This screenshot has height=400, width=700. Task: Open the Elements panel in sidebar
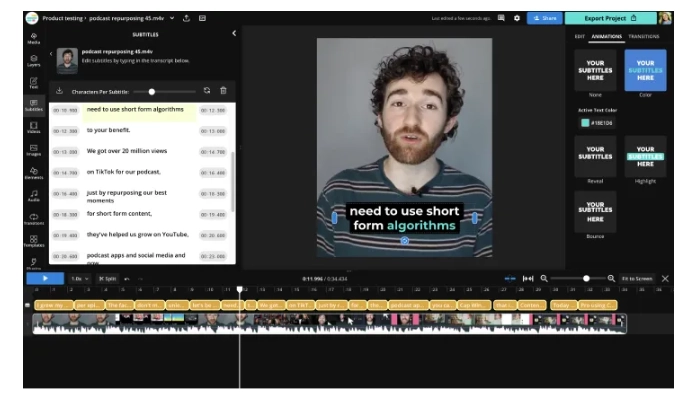point(34,172)
